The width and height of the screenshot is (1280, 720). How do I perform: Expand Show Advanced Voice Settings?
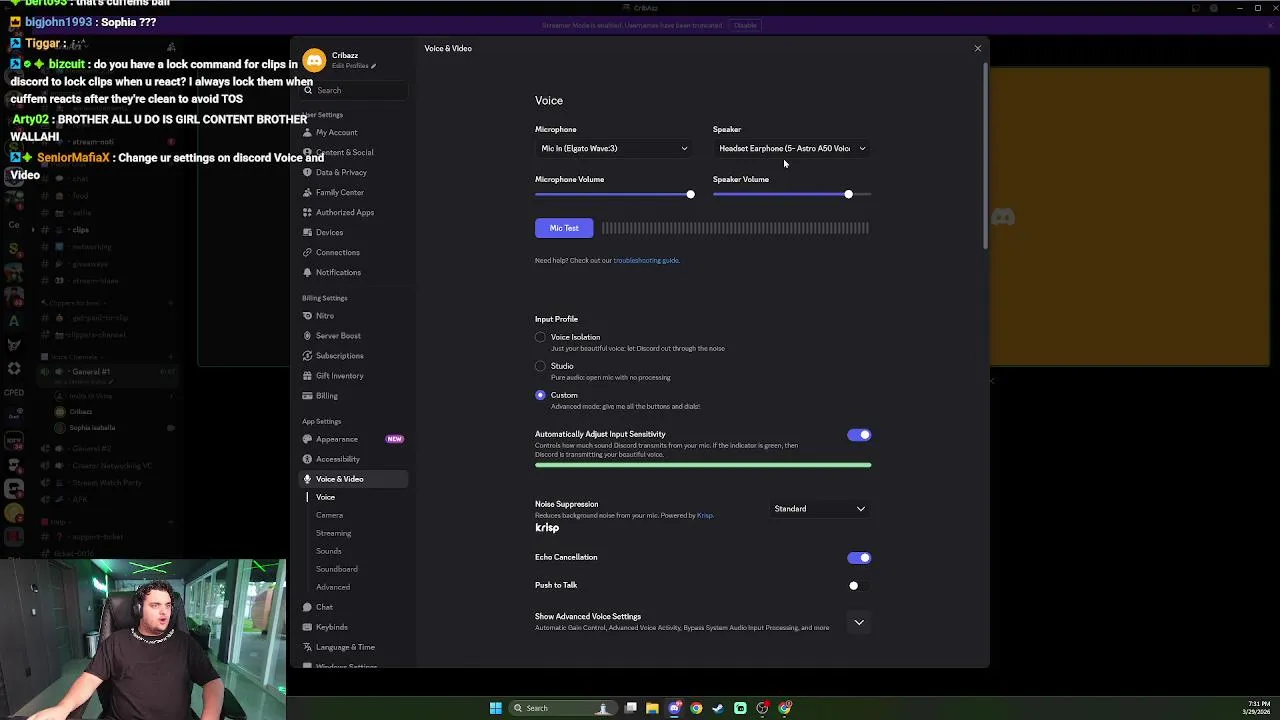click(x=859, y=622)
